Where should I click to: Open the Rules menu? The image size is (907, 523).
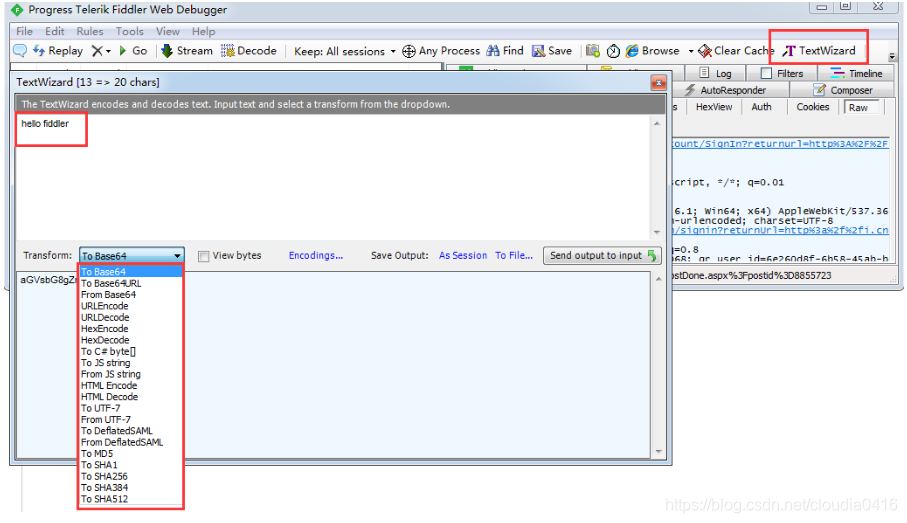(90, 31)
